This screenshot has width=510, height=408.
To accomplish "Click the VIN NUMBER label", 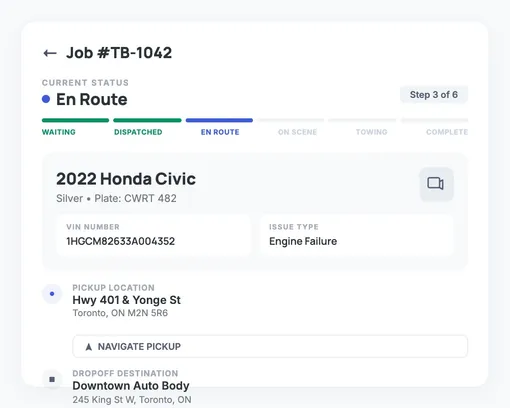I will point(93,227).
